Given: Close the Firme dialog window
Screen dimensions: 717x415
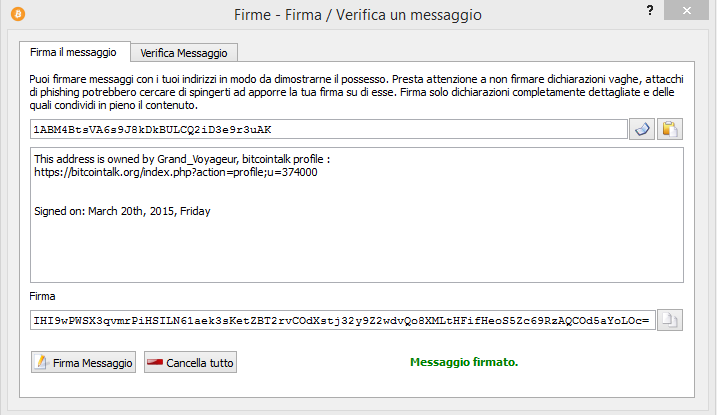Looking at the screenshot, I should click(x=686, y=10).
